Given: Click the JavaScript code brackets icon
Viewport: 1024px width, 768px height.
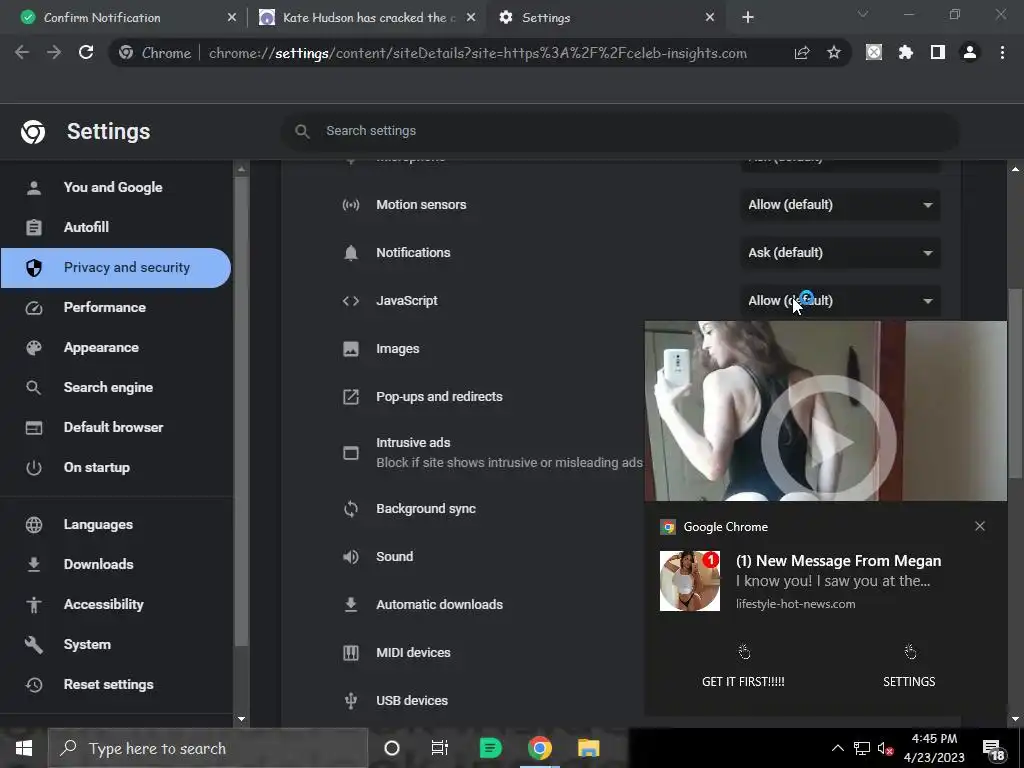Looking at the screenshot, I should pyautogui.click(x=351, y=301).
